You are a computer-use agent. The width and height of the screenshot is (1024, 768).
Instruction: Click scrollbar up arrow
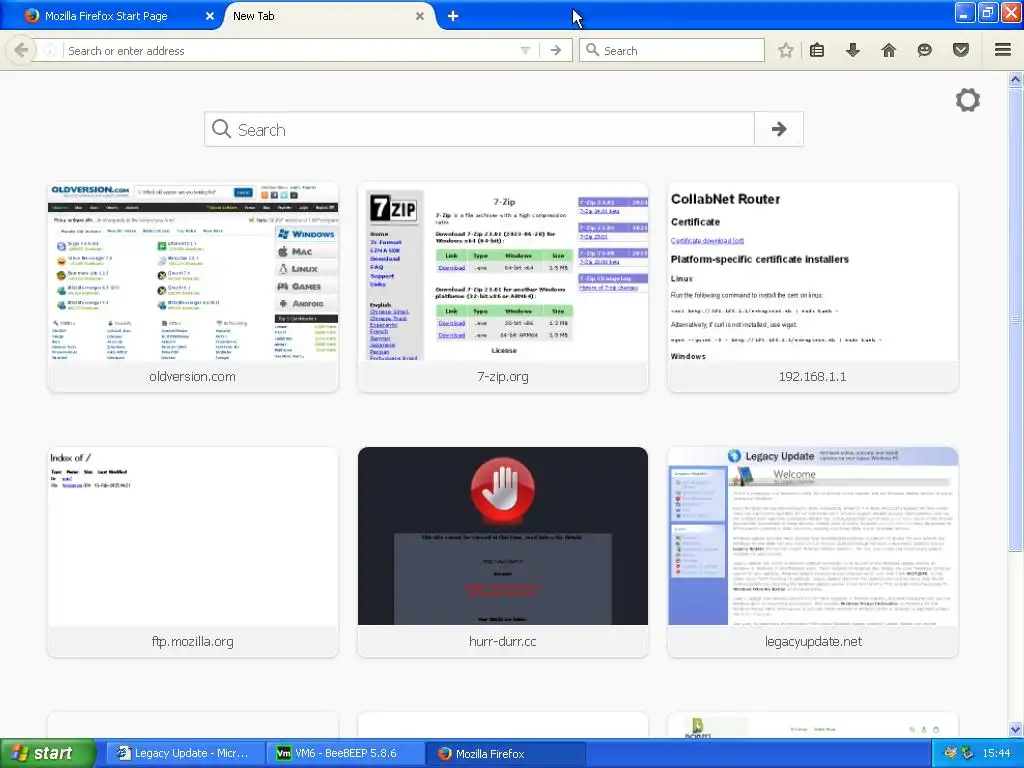(1016, 80)
